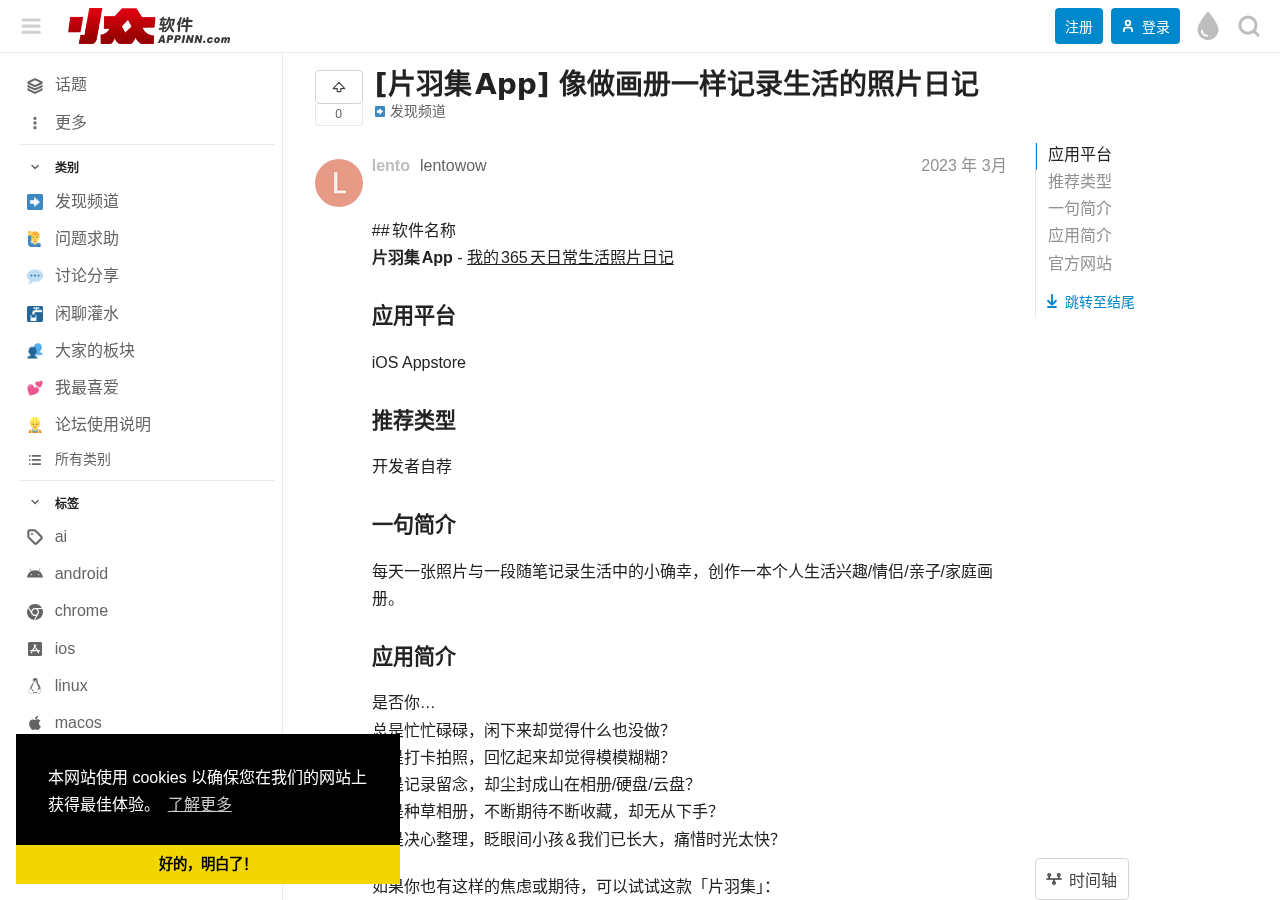Image resolution: width=1280 pixels, height=900 pixels.
Task: Click the linux penguin icon
Action: pos(35,686)
